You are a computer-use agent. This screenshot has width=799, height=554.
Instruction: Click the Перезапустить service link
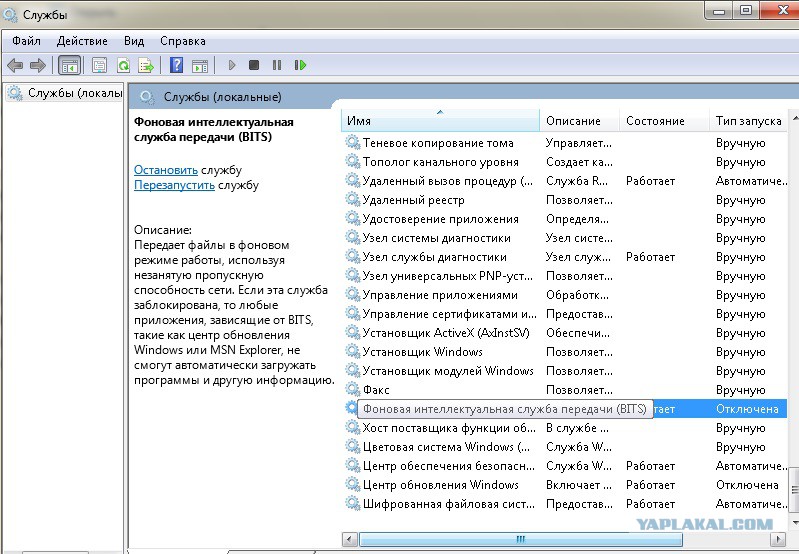click(x=174, y=185)
